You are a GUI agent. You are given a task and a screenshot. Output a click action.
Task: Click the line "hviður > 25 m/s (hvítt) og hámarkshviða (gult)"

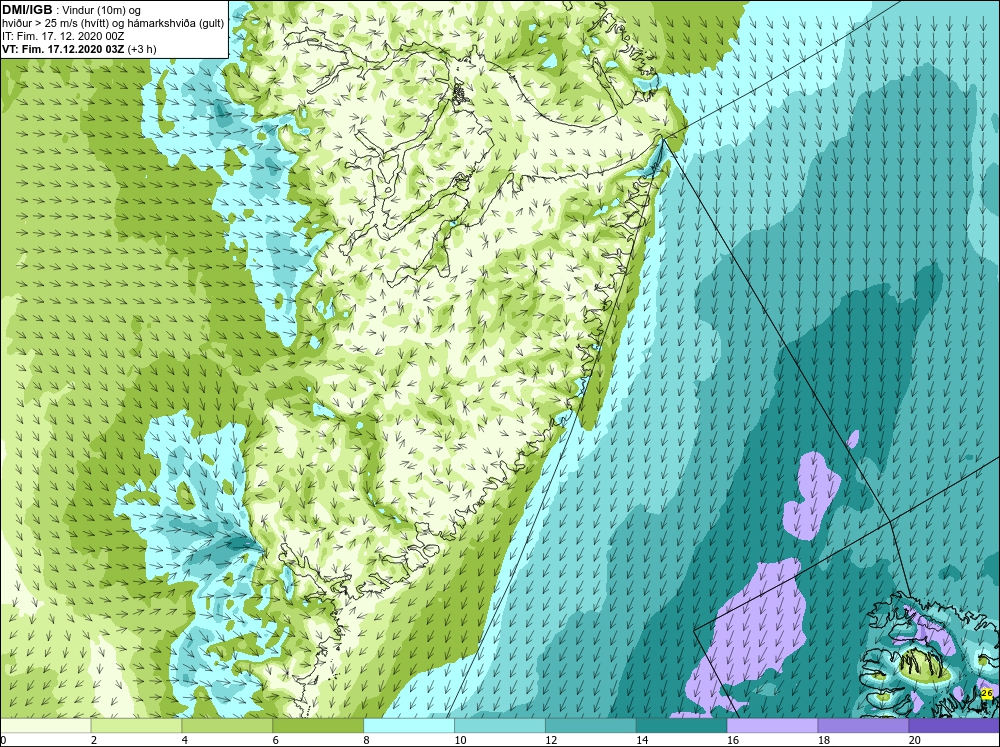(113, 24)
